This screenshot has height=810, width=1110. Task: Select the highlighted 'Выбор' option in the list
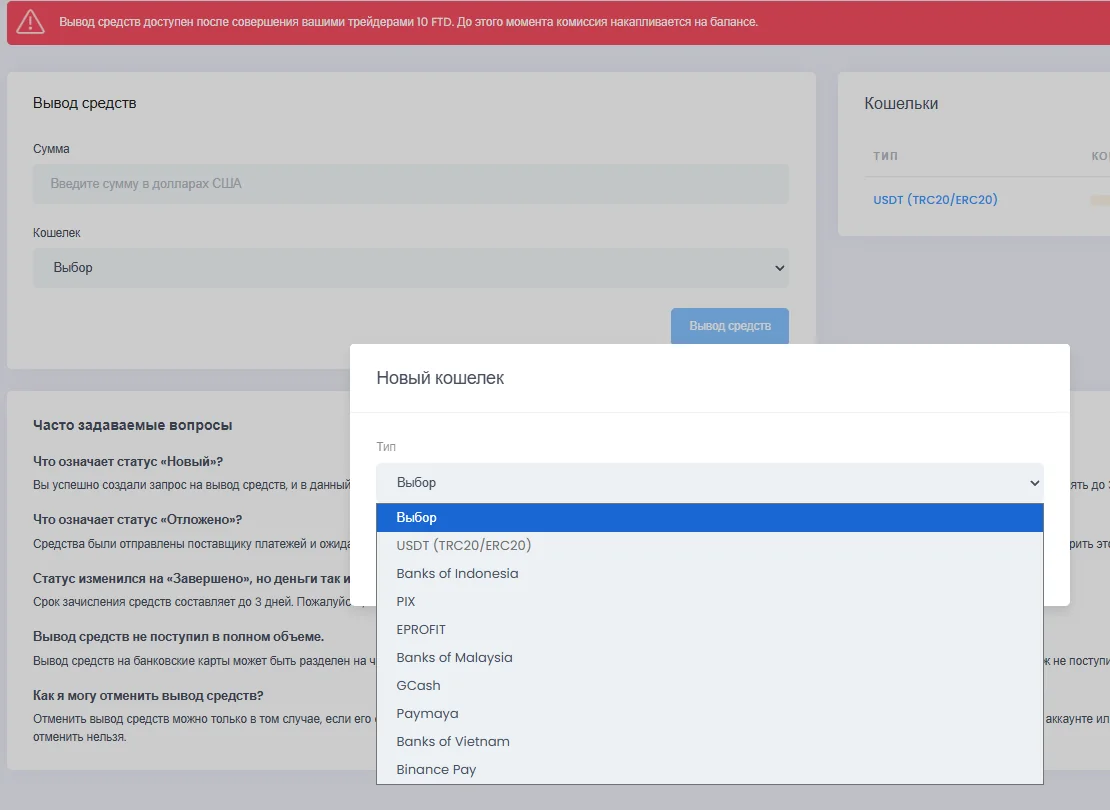(x=709, y=518)
